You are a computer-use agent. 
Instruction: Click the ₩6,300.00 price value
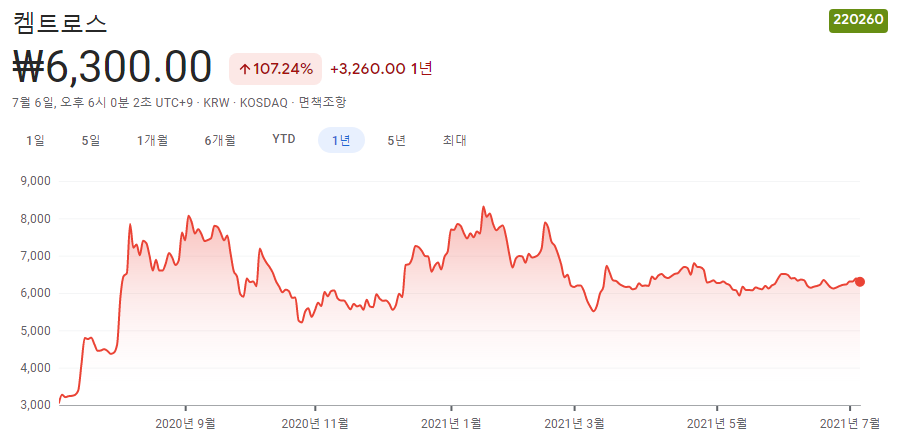click(113, 68)
